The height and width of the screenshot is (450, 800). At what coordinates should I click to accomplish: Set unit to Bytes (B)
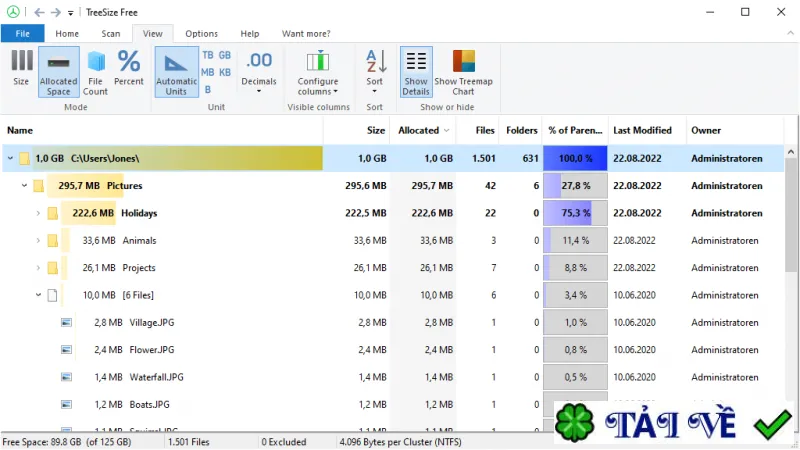208,90
